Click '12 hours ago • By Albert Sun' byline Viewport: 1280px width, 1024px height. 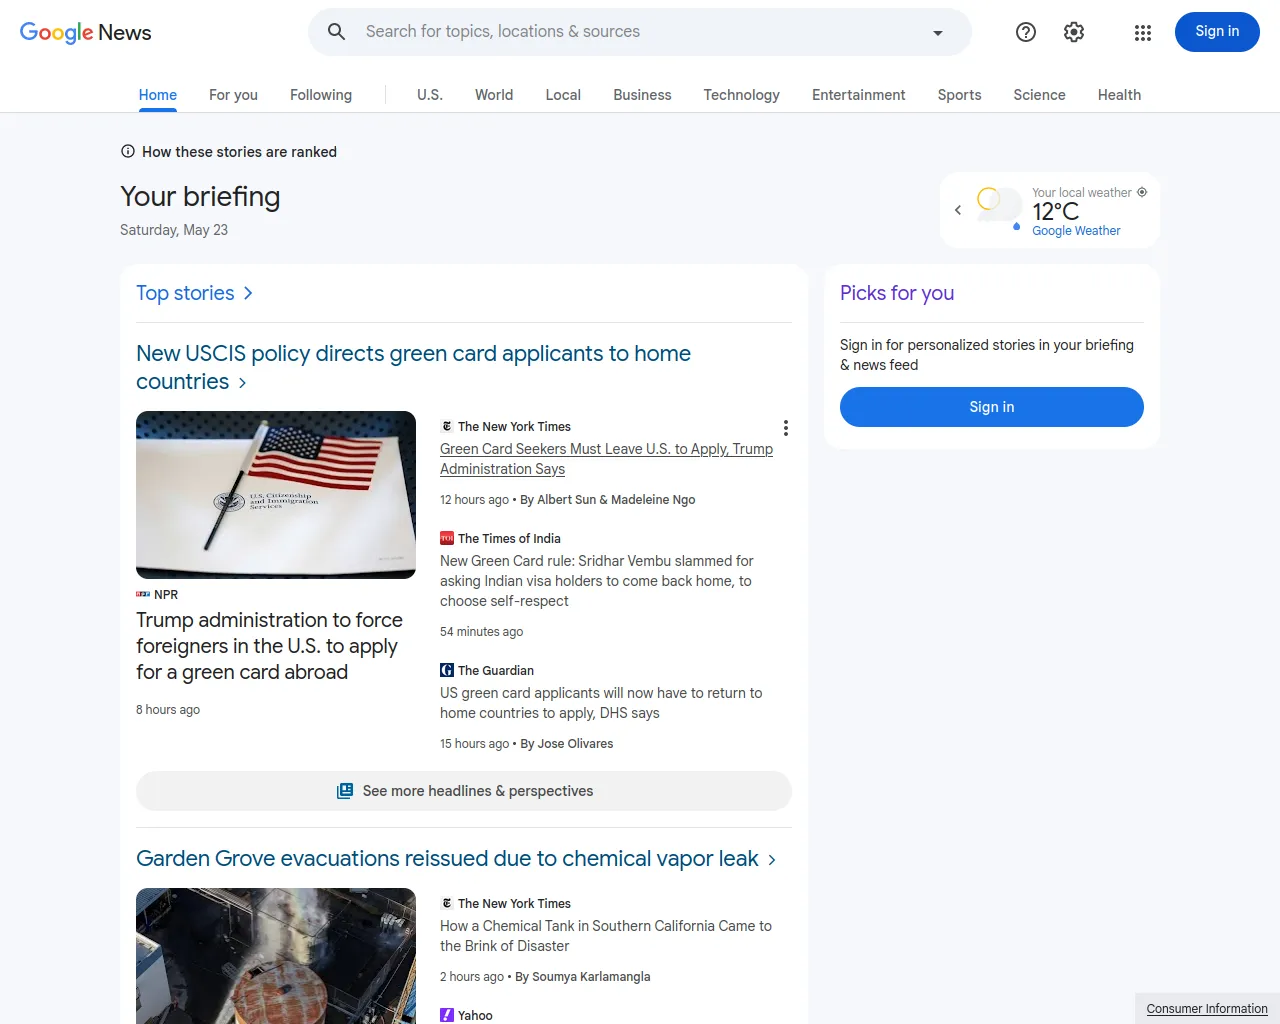click(567, 500)
